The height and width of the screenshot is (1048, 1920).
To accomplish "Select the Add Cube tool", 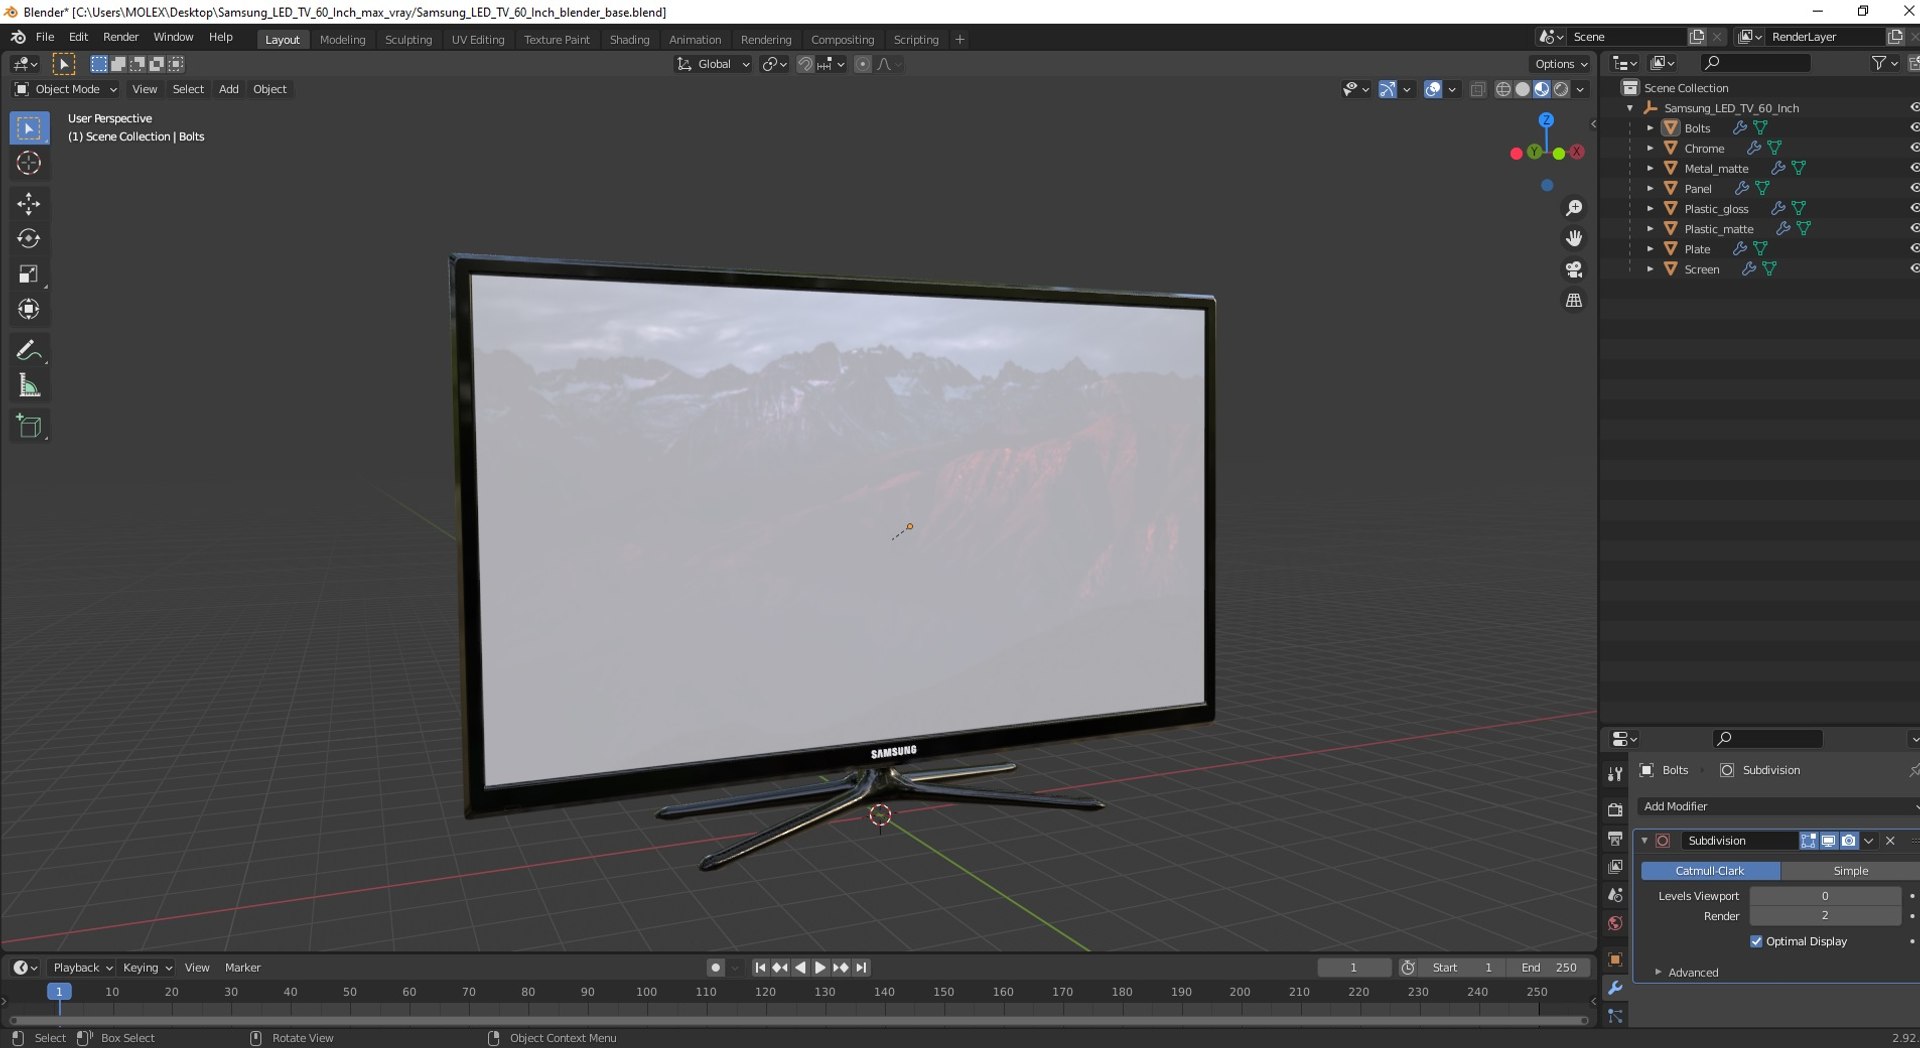I will pos(29,426).
